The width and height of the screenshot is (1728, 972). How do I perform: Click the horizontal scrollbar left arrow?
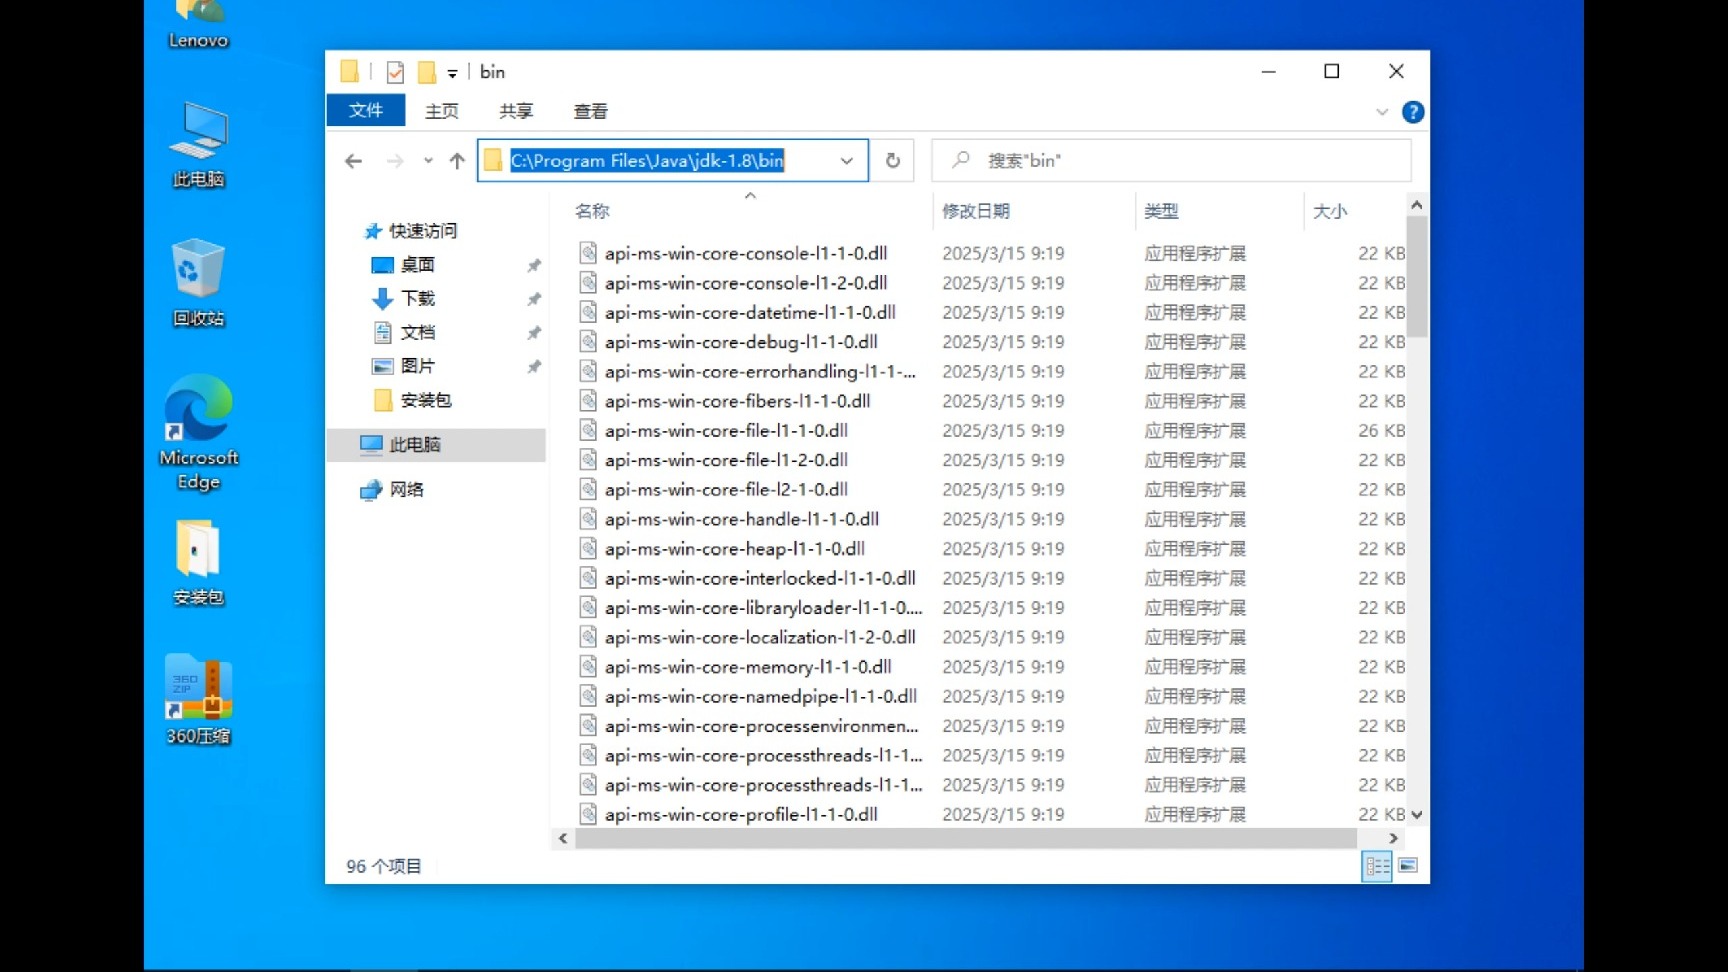[563, 838]
